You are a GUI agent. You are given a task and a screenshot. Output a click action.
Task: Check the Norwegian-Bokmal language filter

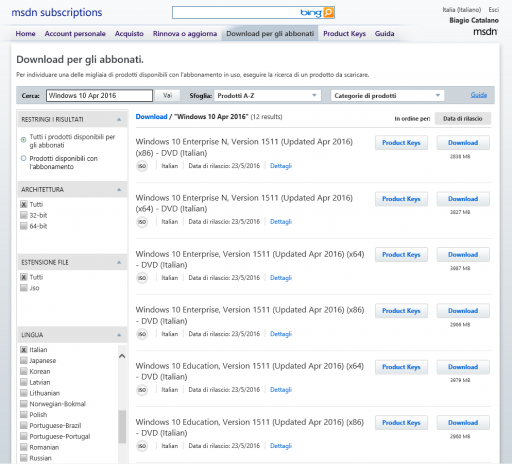tap(24, 404)
